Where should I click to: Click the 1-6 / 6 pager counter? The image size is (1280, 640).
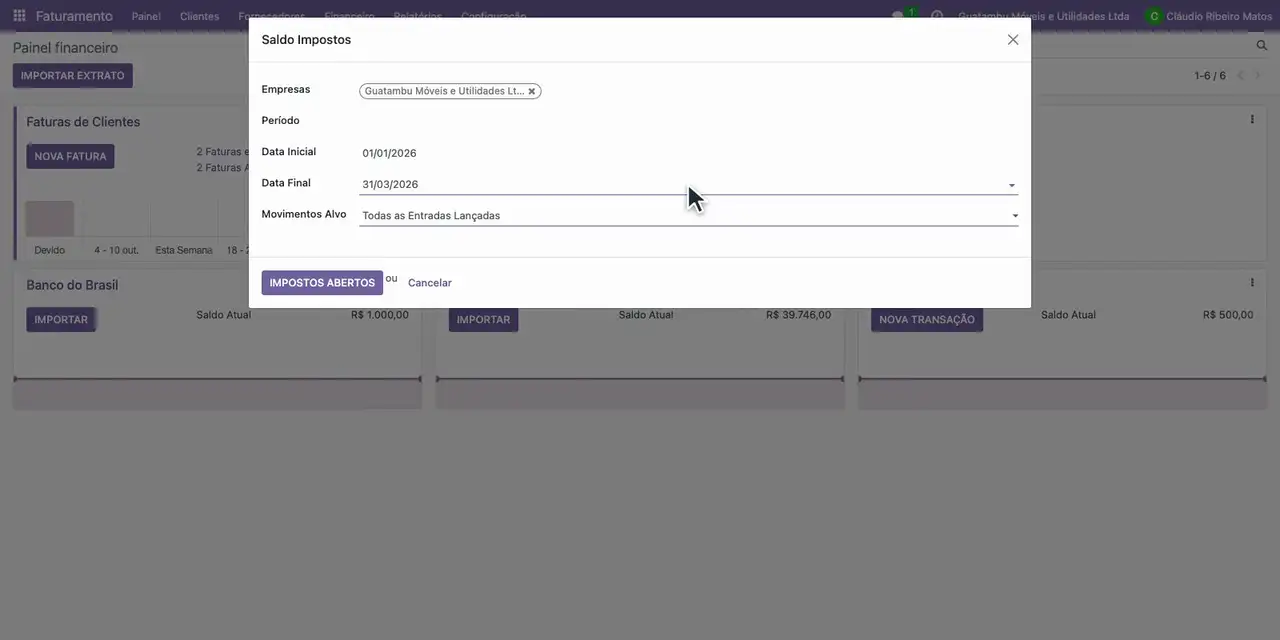click(x=1210, y=76)
